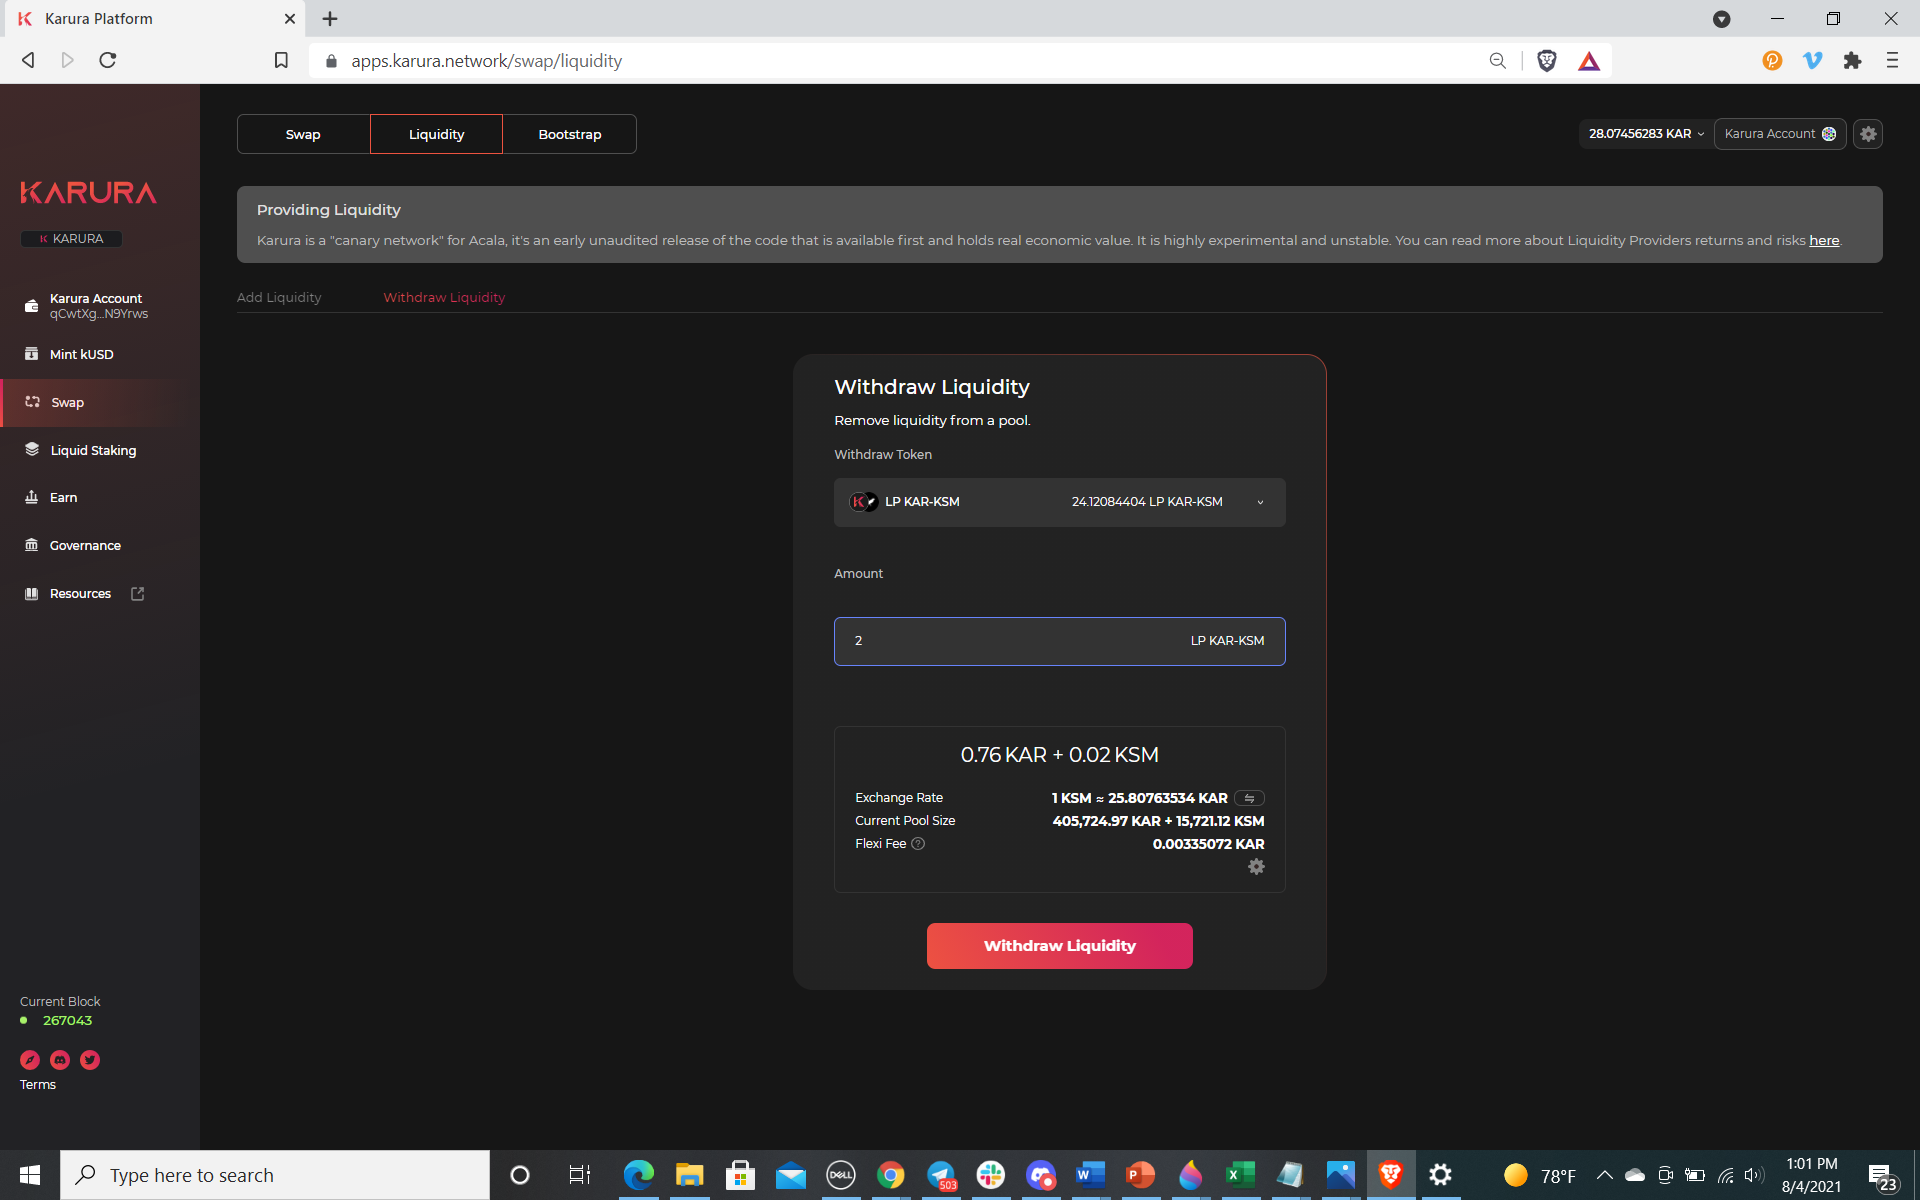Open the tab search dropdown in the title bar

1721,19
